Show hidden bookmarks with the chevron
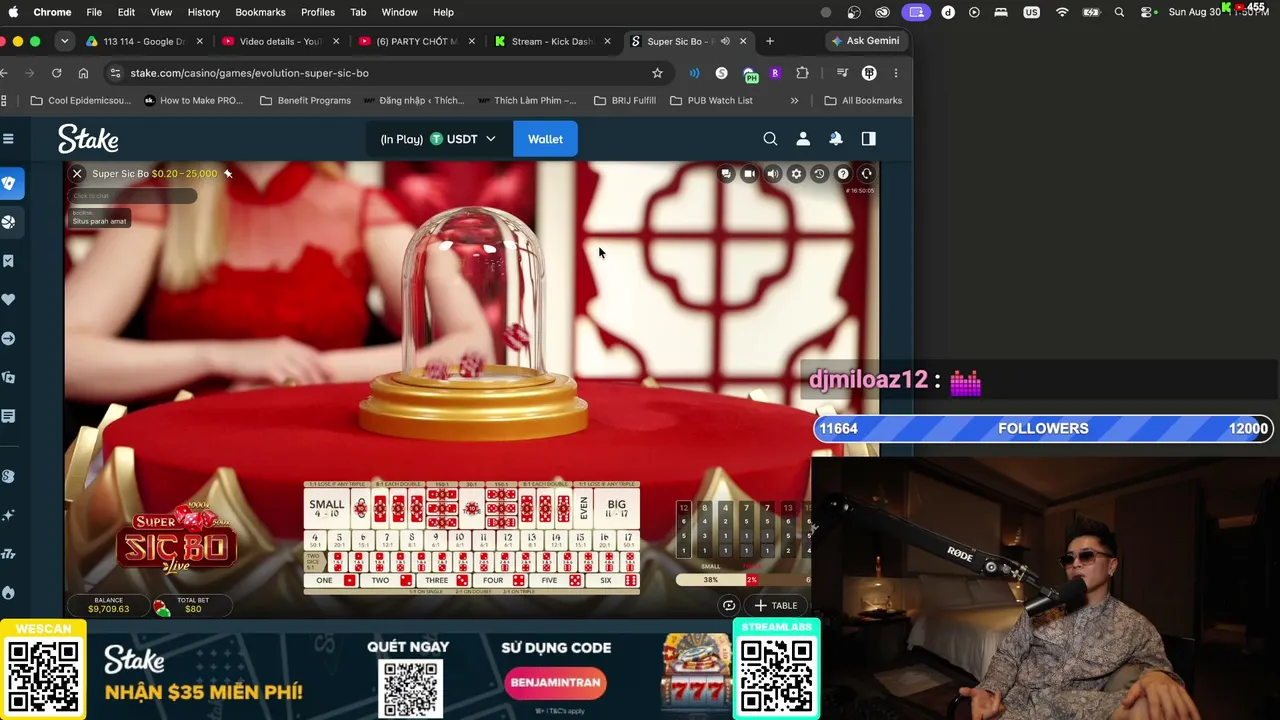 795,100
